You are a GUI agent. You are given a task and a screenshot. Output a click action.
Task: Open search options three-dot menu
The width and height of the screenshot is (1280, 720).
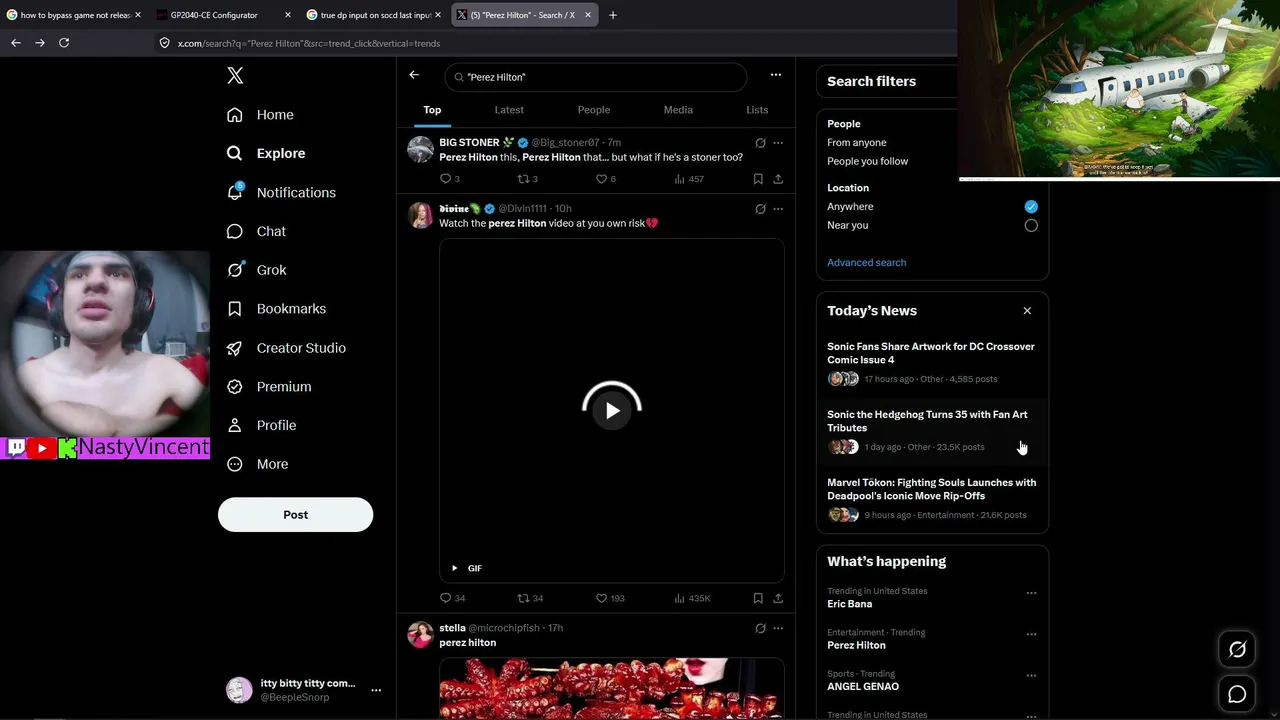point(775,75)
